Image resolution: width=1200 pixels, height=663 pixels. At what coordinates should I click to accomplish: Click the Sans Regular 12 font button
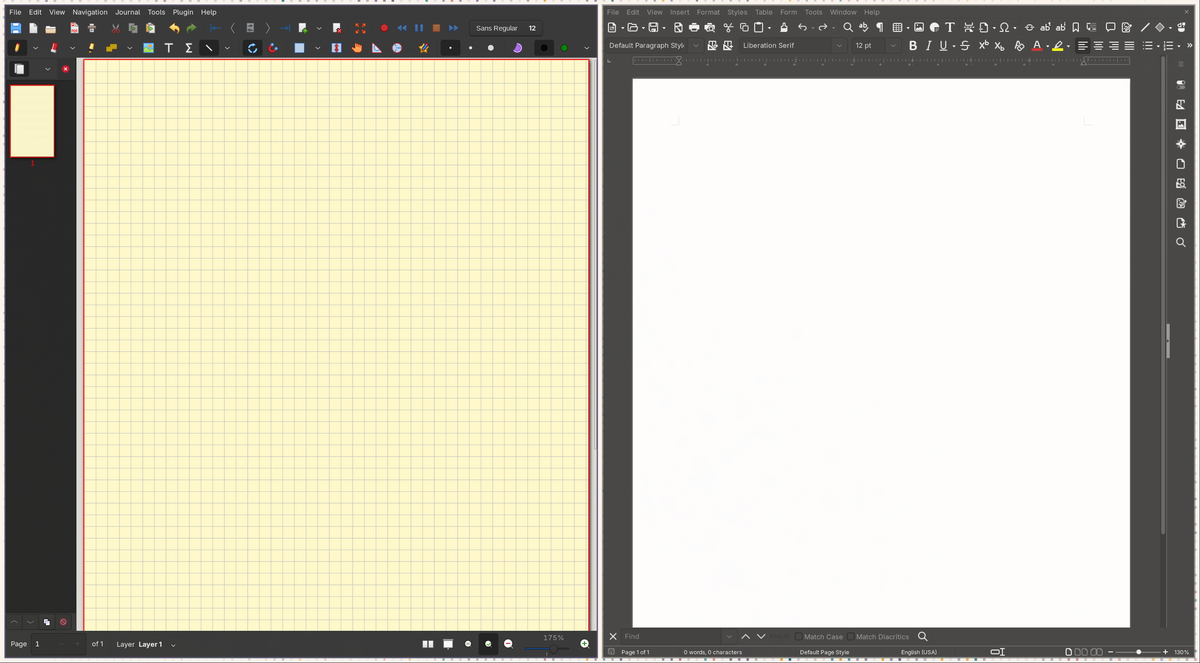click(x=506, y=28)
